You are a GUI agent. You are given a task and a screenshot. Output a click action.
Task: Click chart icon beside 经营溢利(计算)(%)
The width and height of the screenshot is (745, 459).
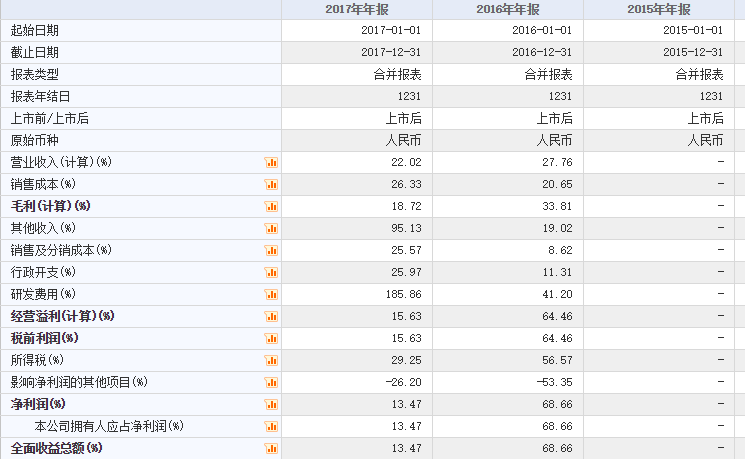tap(271, 316)
